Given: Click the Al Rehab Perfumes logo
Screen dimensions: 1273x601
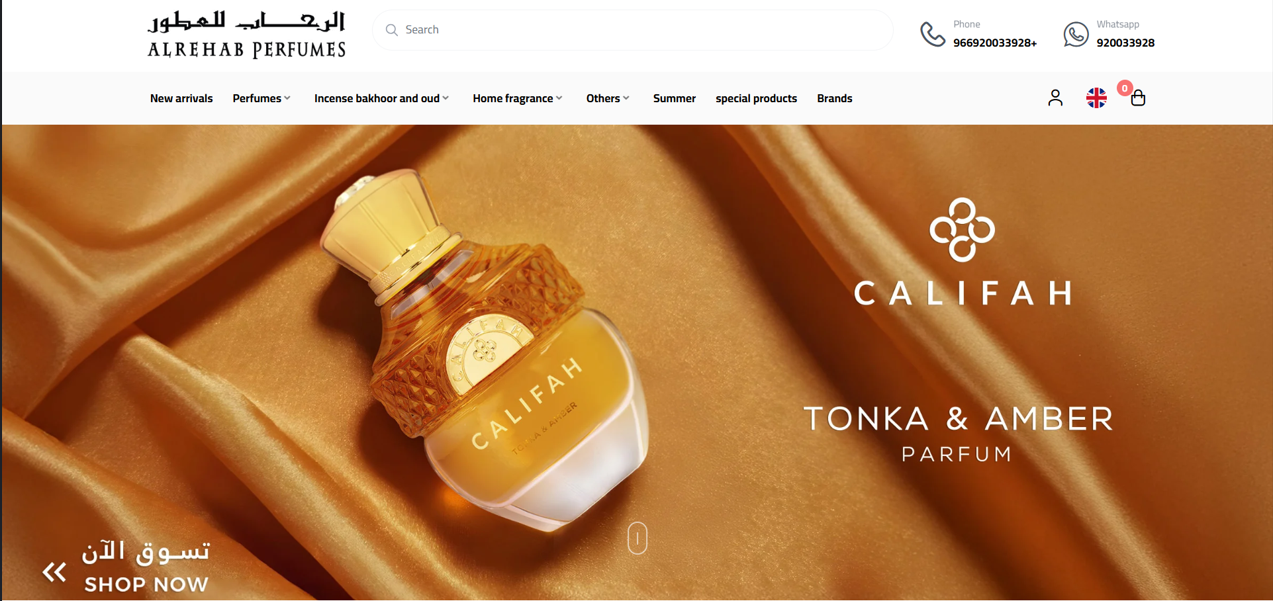Looking at the screenshot, I should (x=246, y=35).
